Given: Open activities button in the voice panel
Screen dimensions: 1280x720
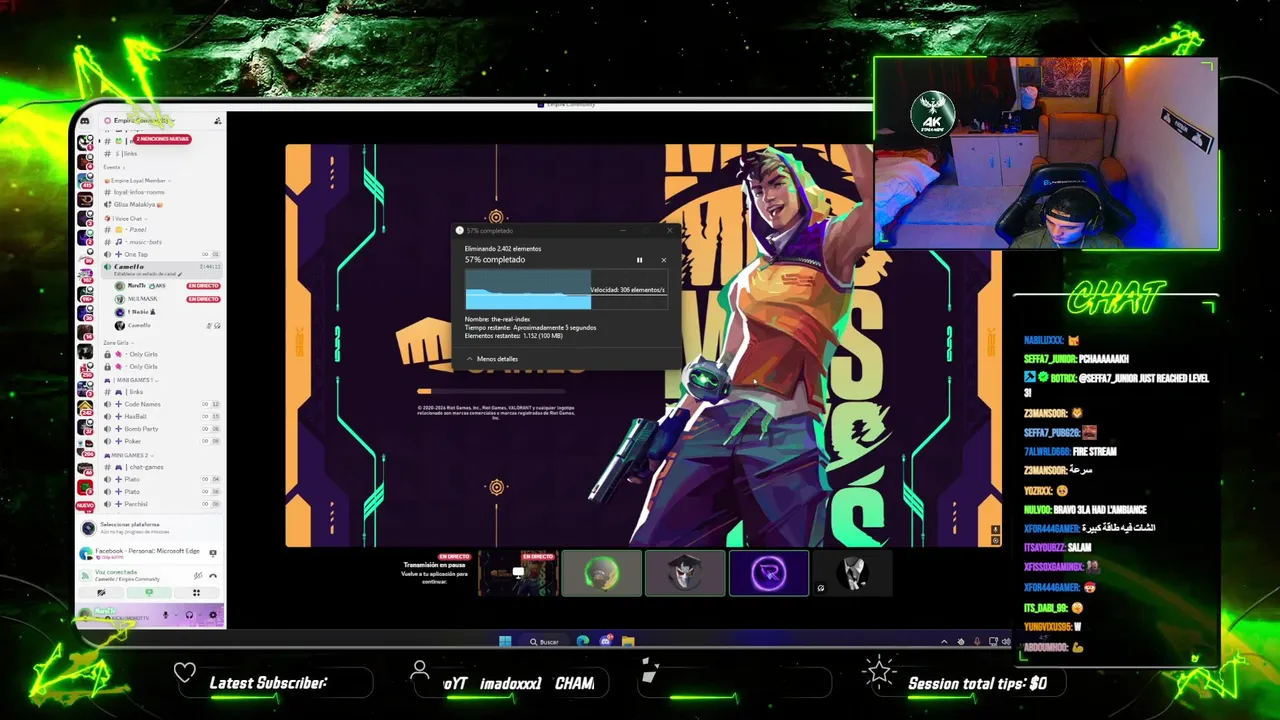Looking at the screenshot, I should point(197,593).
